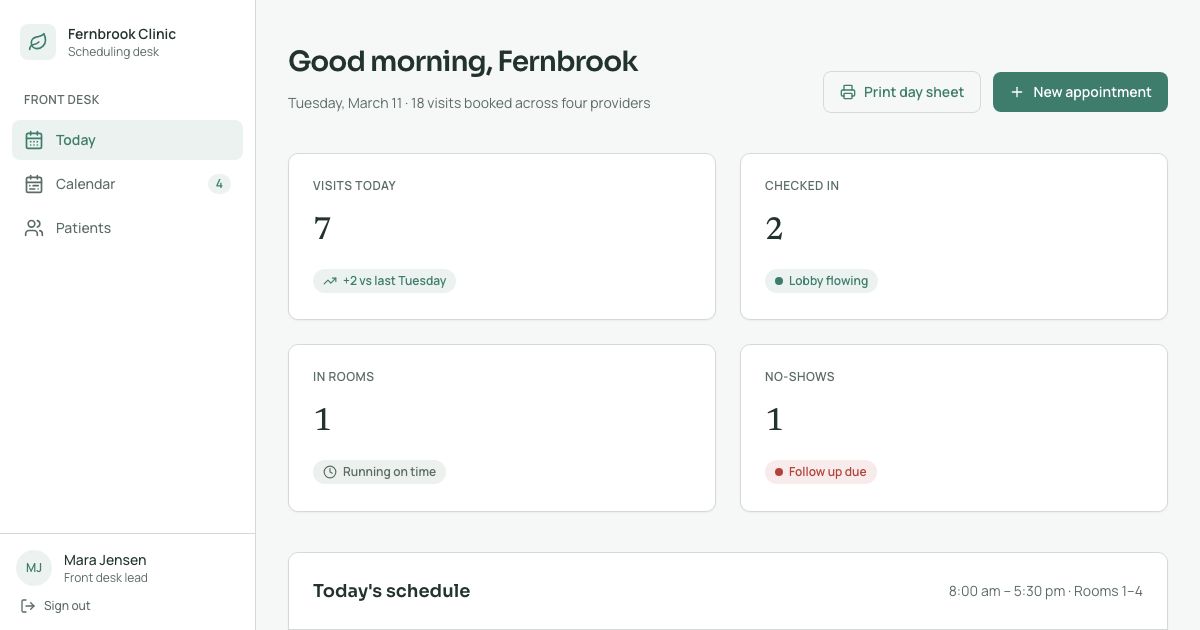Click the VISITS TODAY card label
Viewport: 1200px width, 630px height.
[x=354, y=186]
